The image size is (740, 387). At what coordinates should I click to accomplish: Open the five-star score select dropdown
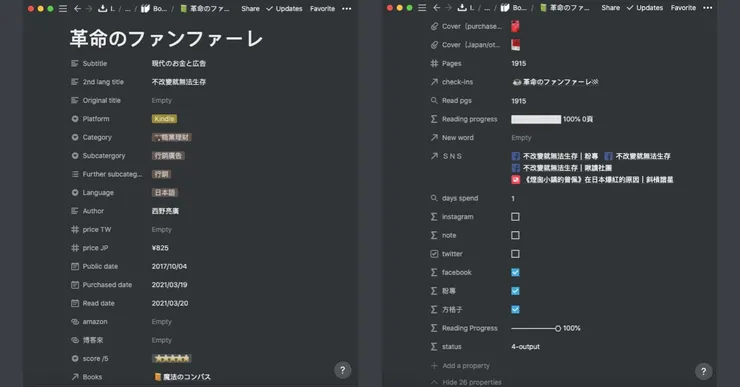pos(171,359)
